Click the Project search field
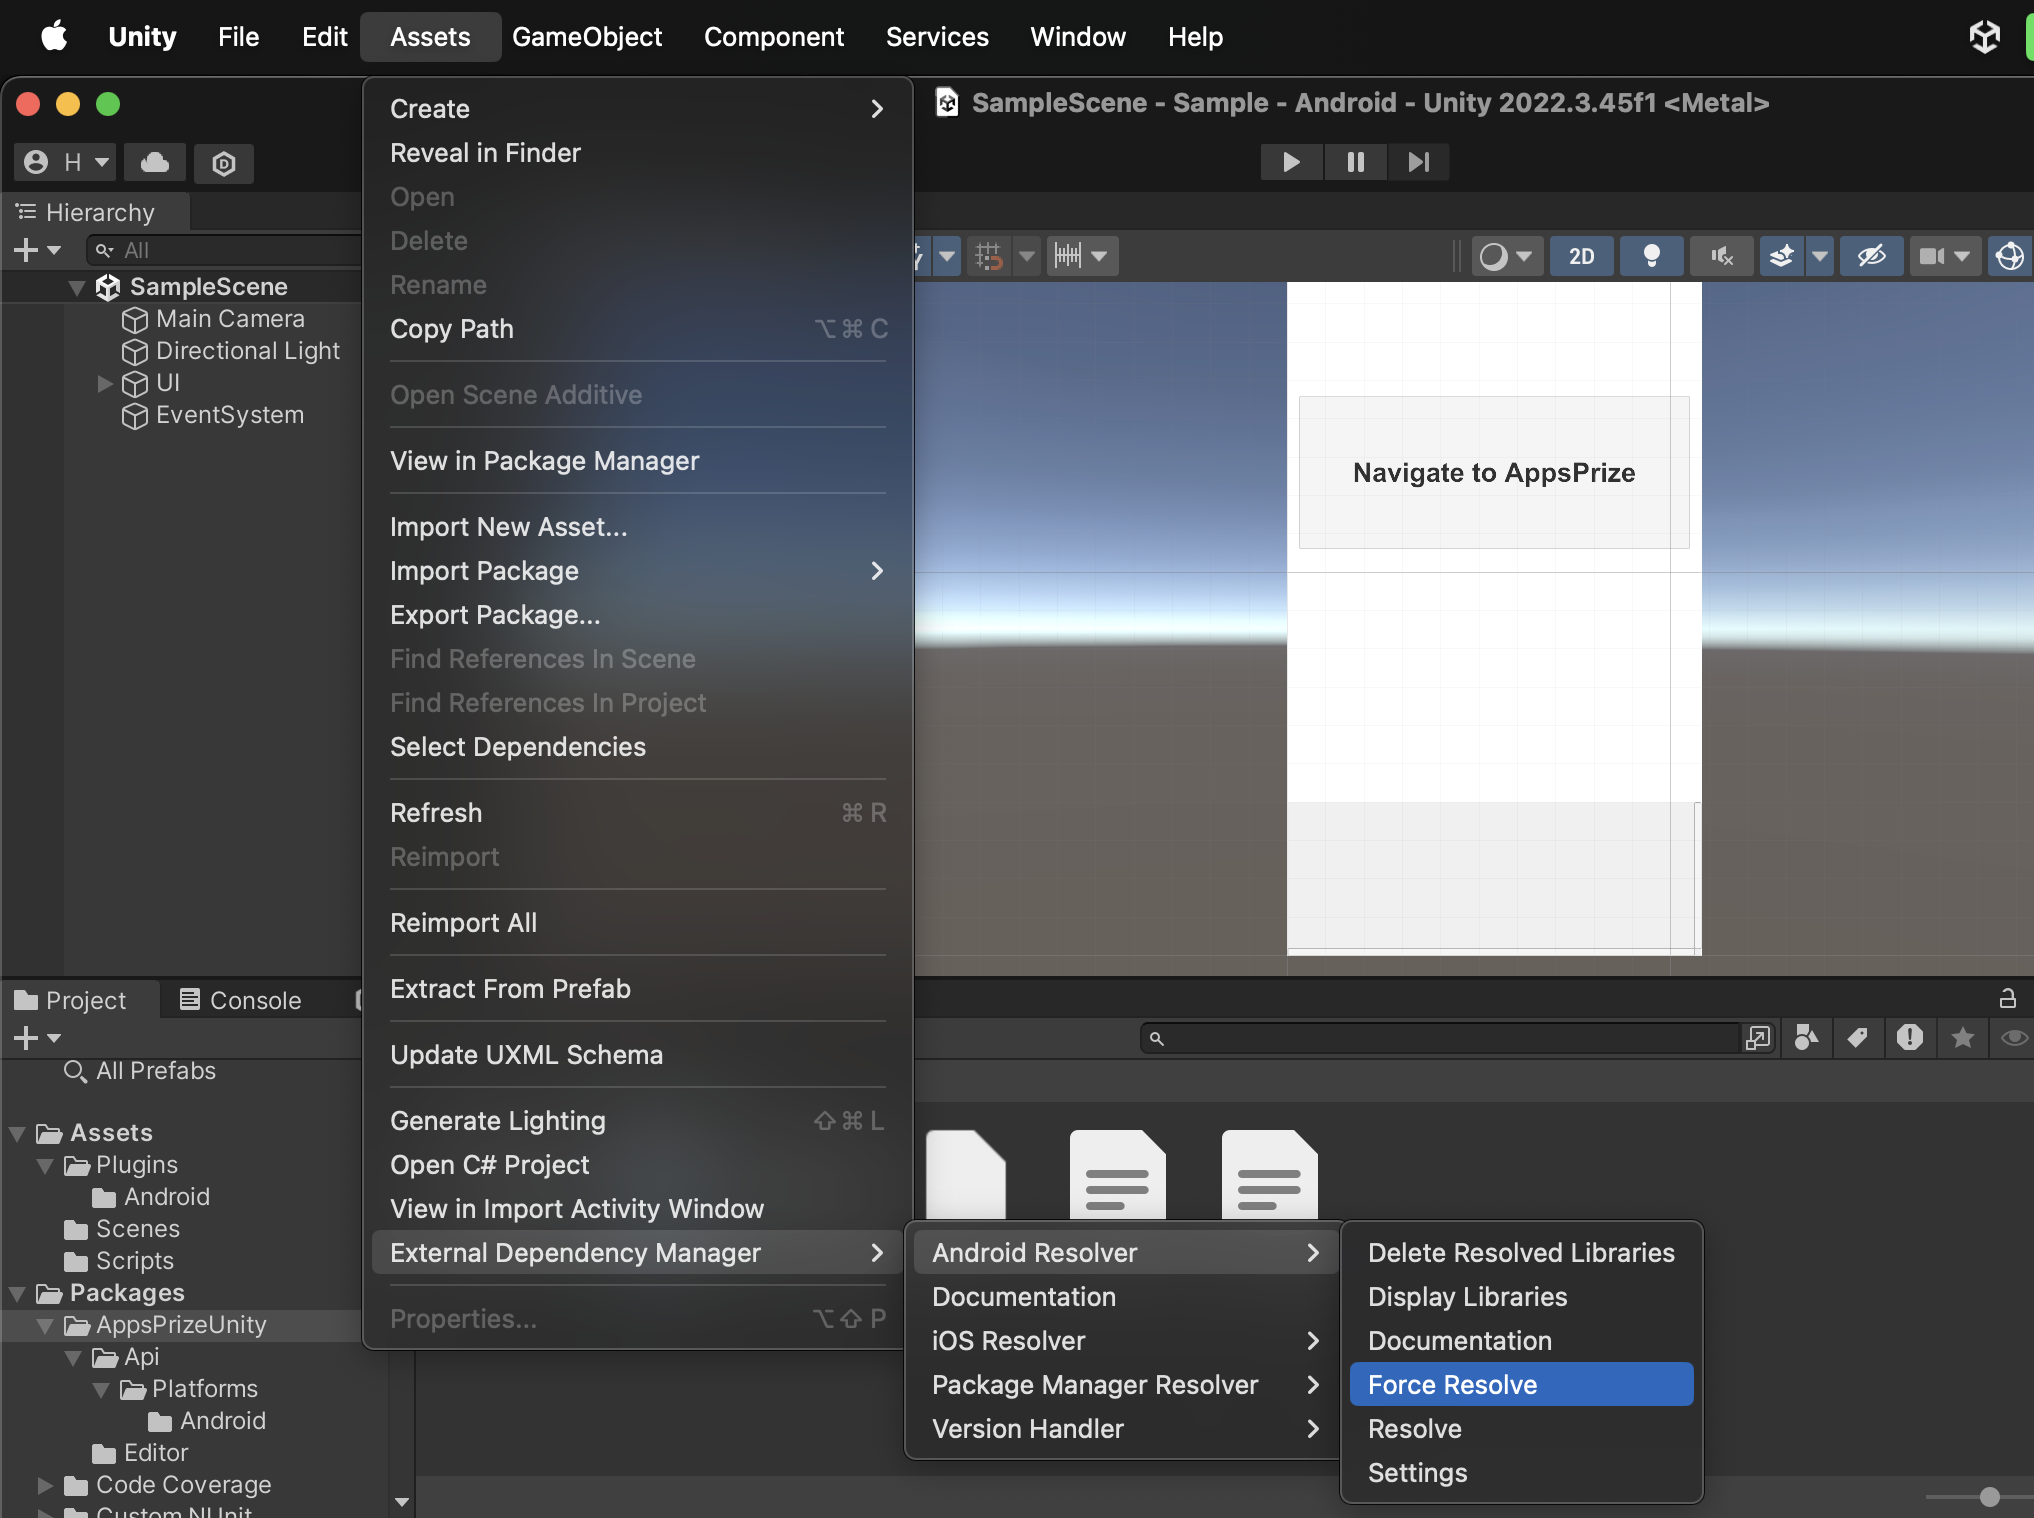 (x=1440, y=1038)
